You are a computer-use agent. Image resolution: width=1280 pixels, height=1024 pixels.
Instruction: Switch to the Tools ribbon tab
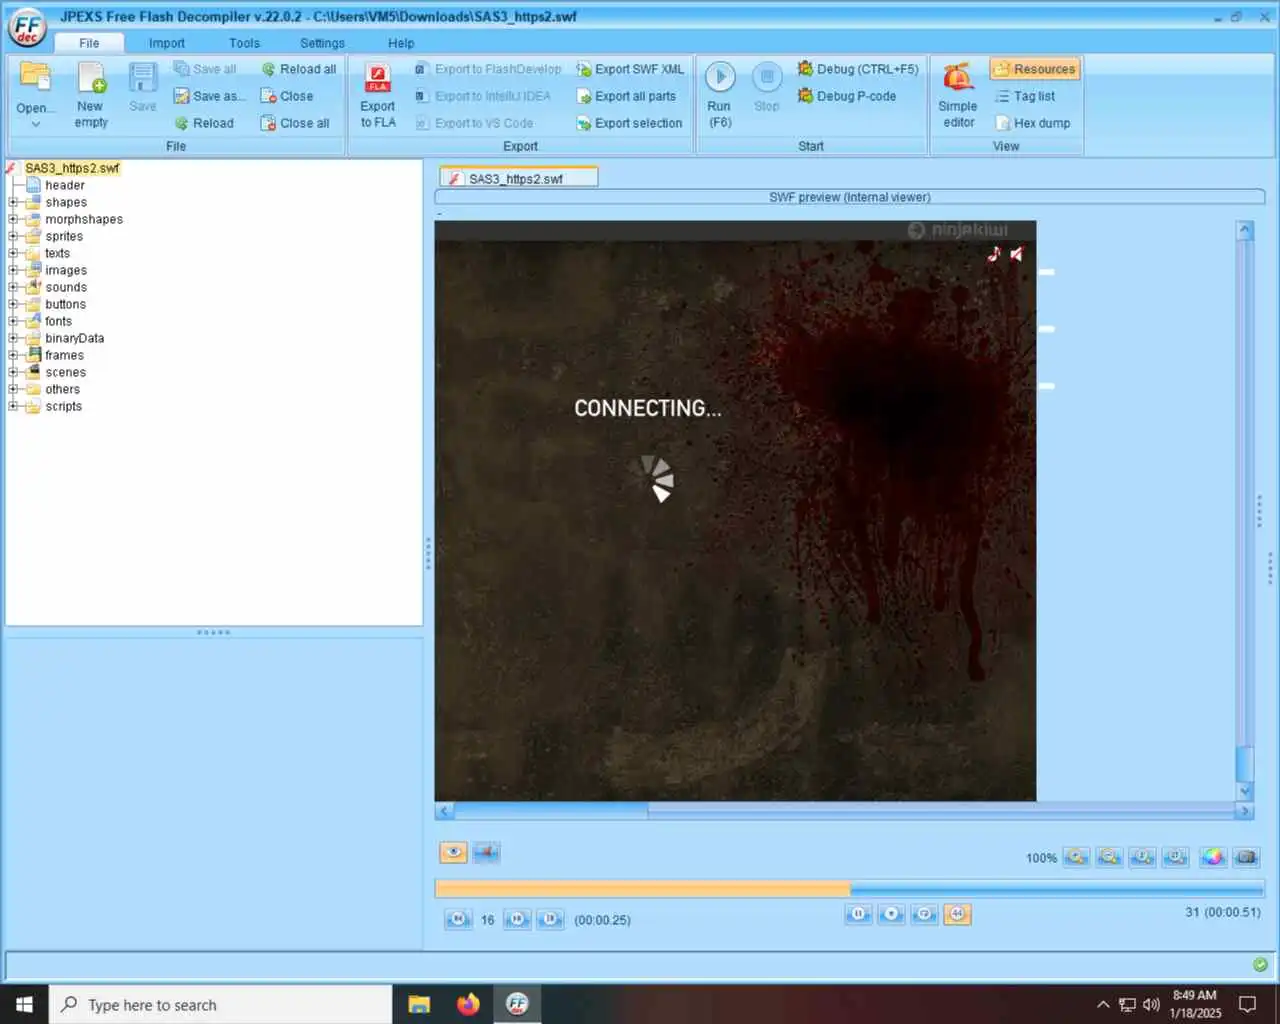[244, 43]
